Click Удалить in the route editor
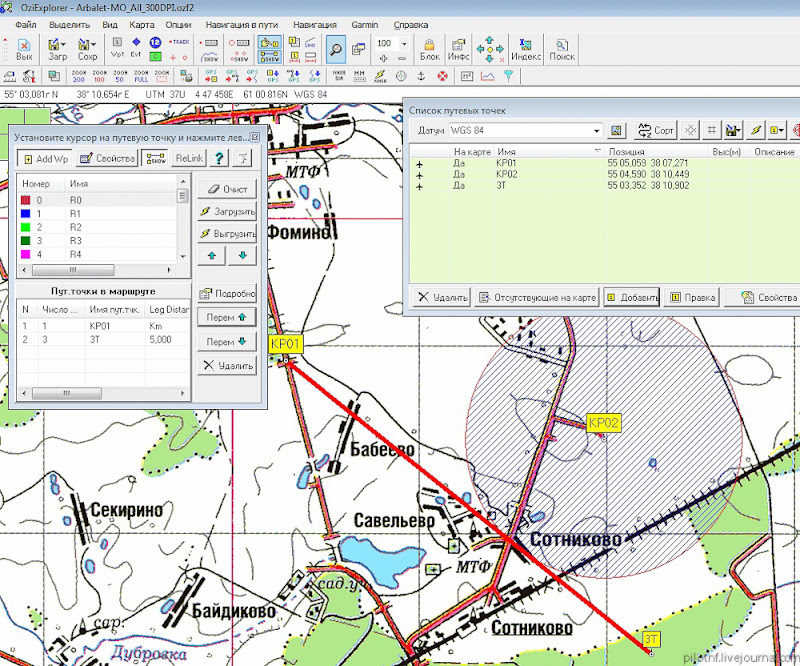 (227, 365)
